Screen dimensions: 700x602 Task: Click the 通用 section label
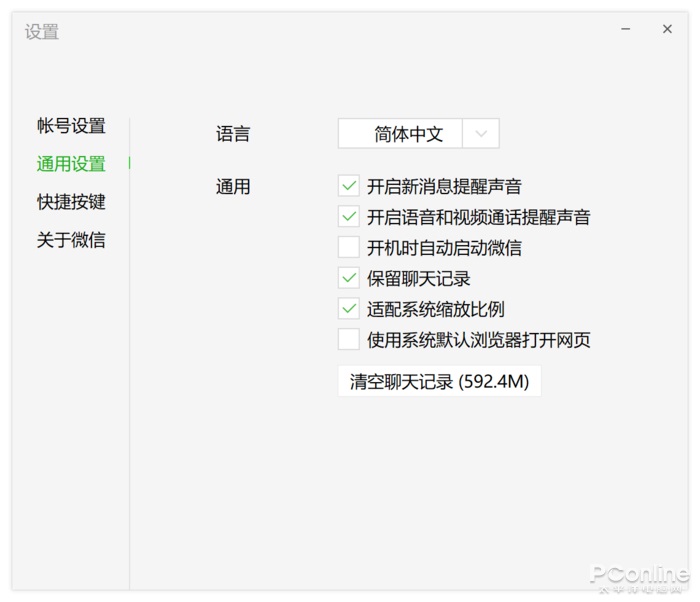point(233,187)
